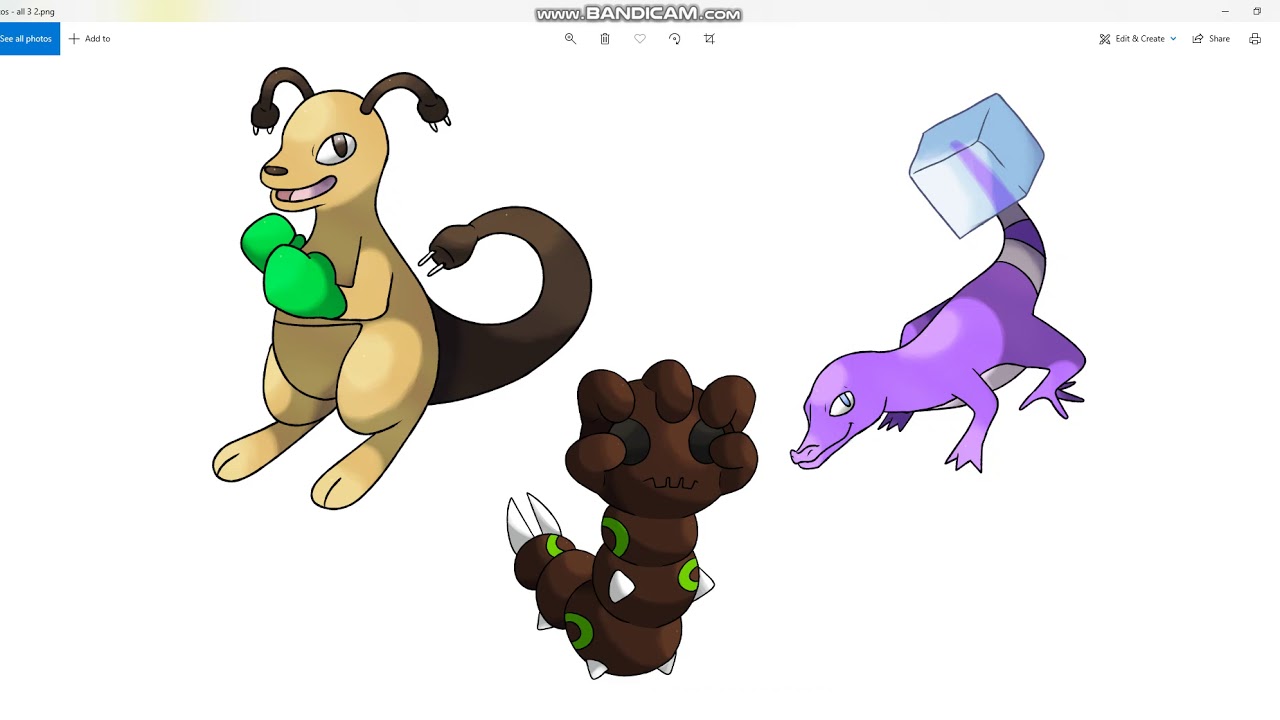This screenshot has height=720, width=1280.
Task: Delete the photo with the trash icon
Action: (x=605, y=39)
